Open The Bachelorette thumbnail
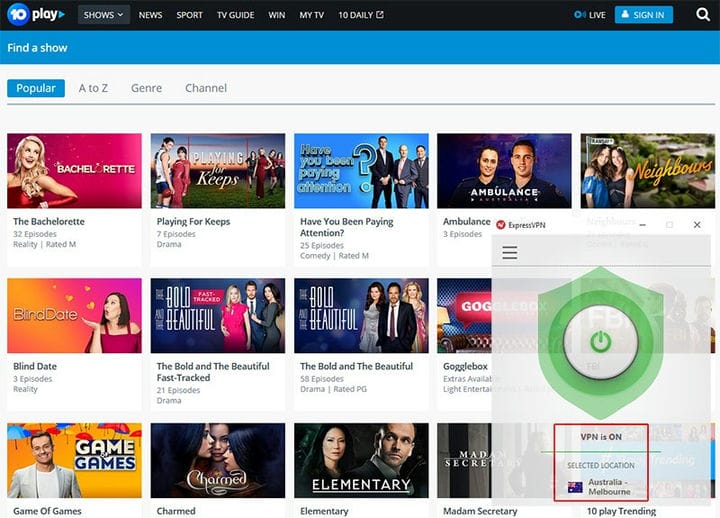The height and width of the screenshot is (518, 720). coord(74,171)
